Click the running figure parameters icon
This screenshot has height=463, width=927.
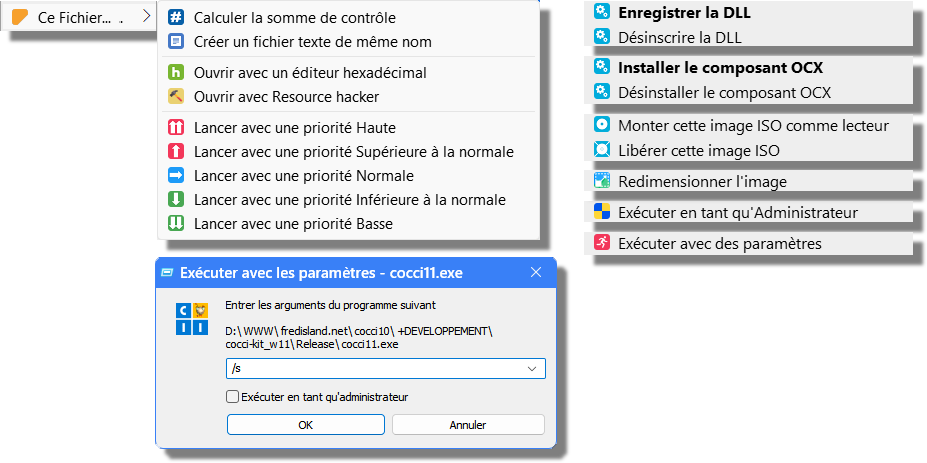(602, 243)
